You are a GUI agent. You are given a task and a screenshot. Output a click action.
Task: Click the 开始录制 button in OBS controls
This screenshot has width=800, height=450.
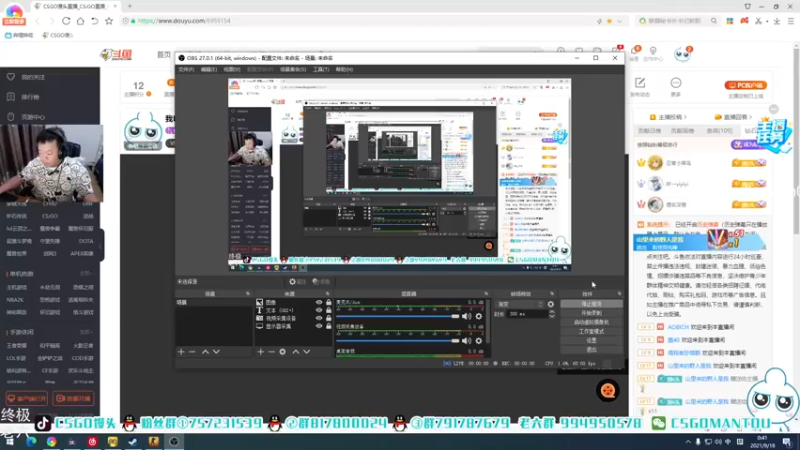click(591, 313)
